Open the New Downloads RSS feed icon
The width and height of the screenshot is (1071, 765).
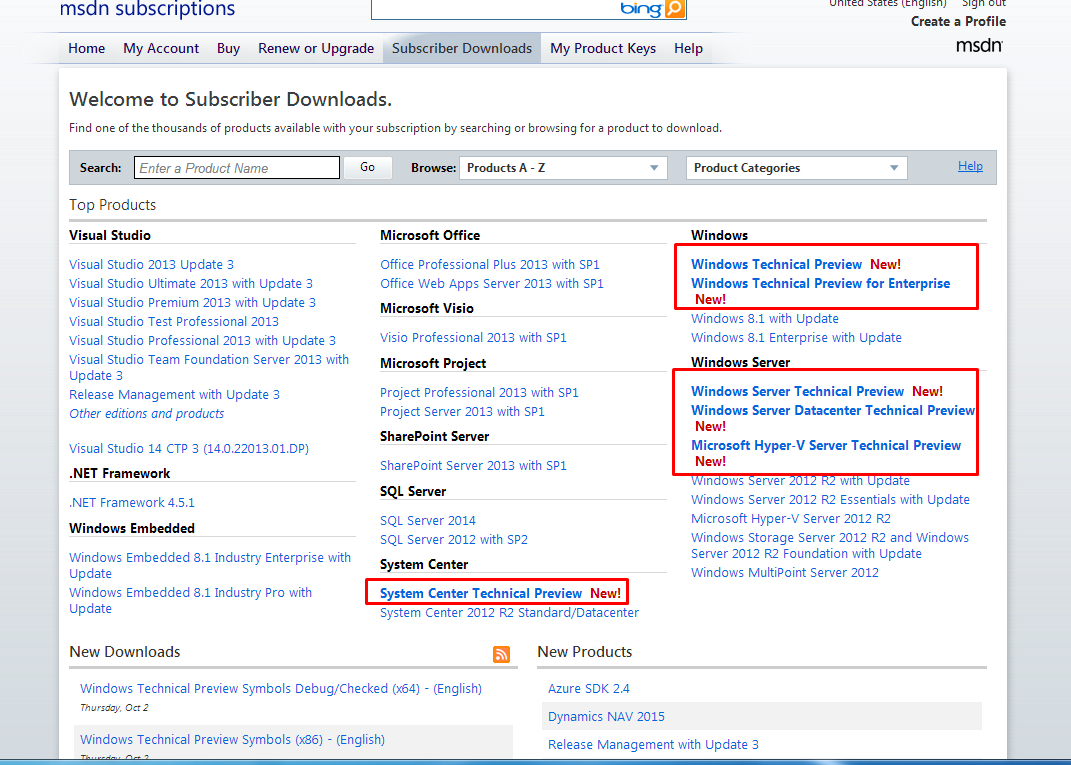pos(501,654)
